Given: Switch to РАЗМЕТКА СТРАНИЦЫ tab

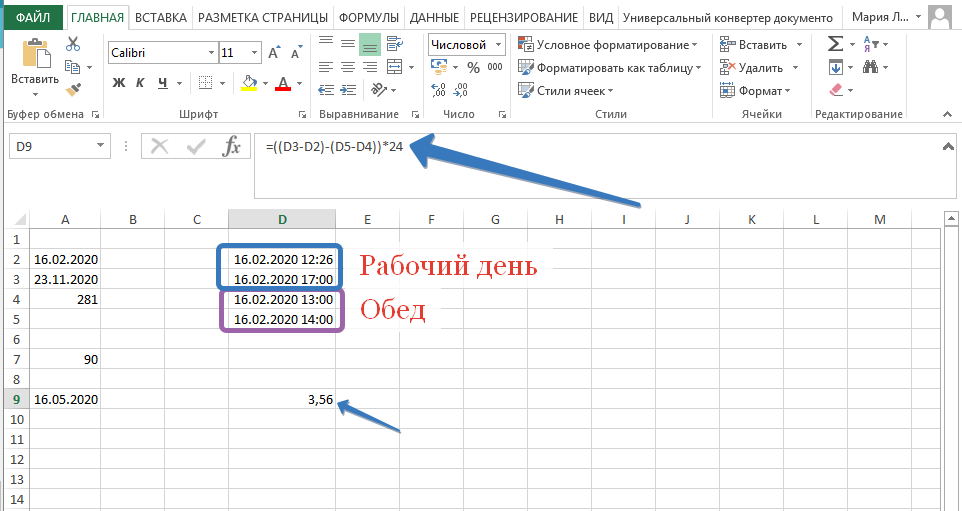Looking at the screenshot, I should click(x=263, y=18).
